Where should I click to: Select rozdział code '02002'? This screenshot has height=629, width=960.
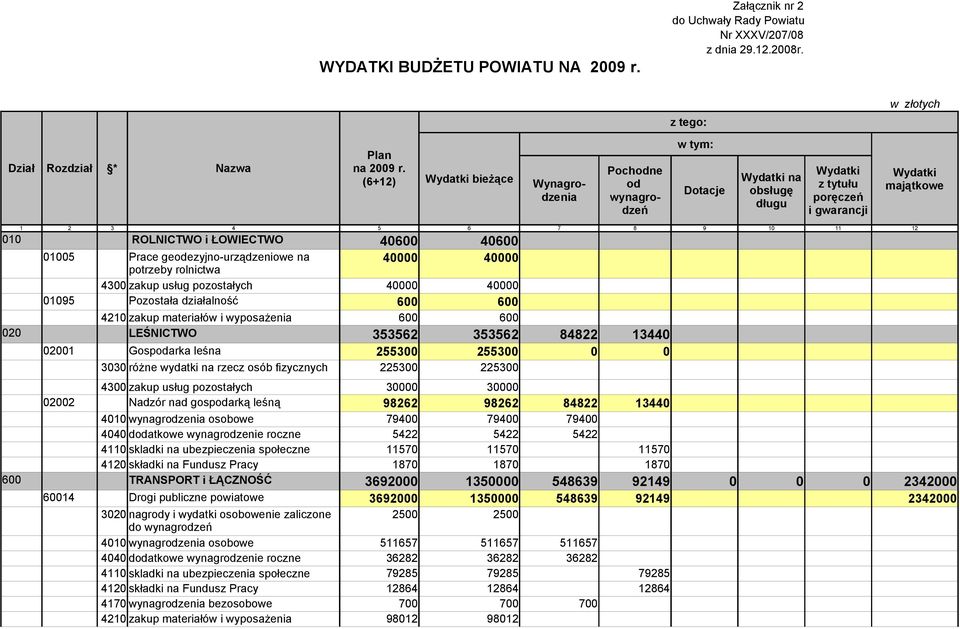click(59, 402)
